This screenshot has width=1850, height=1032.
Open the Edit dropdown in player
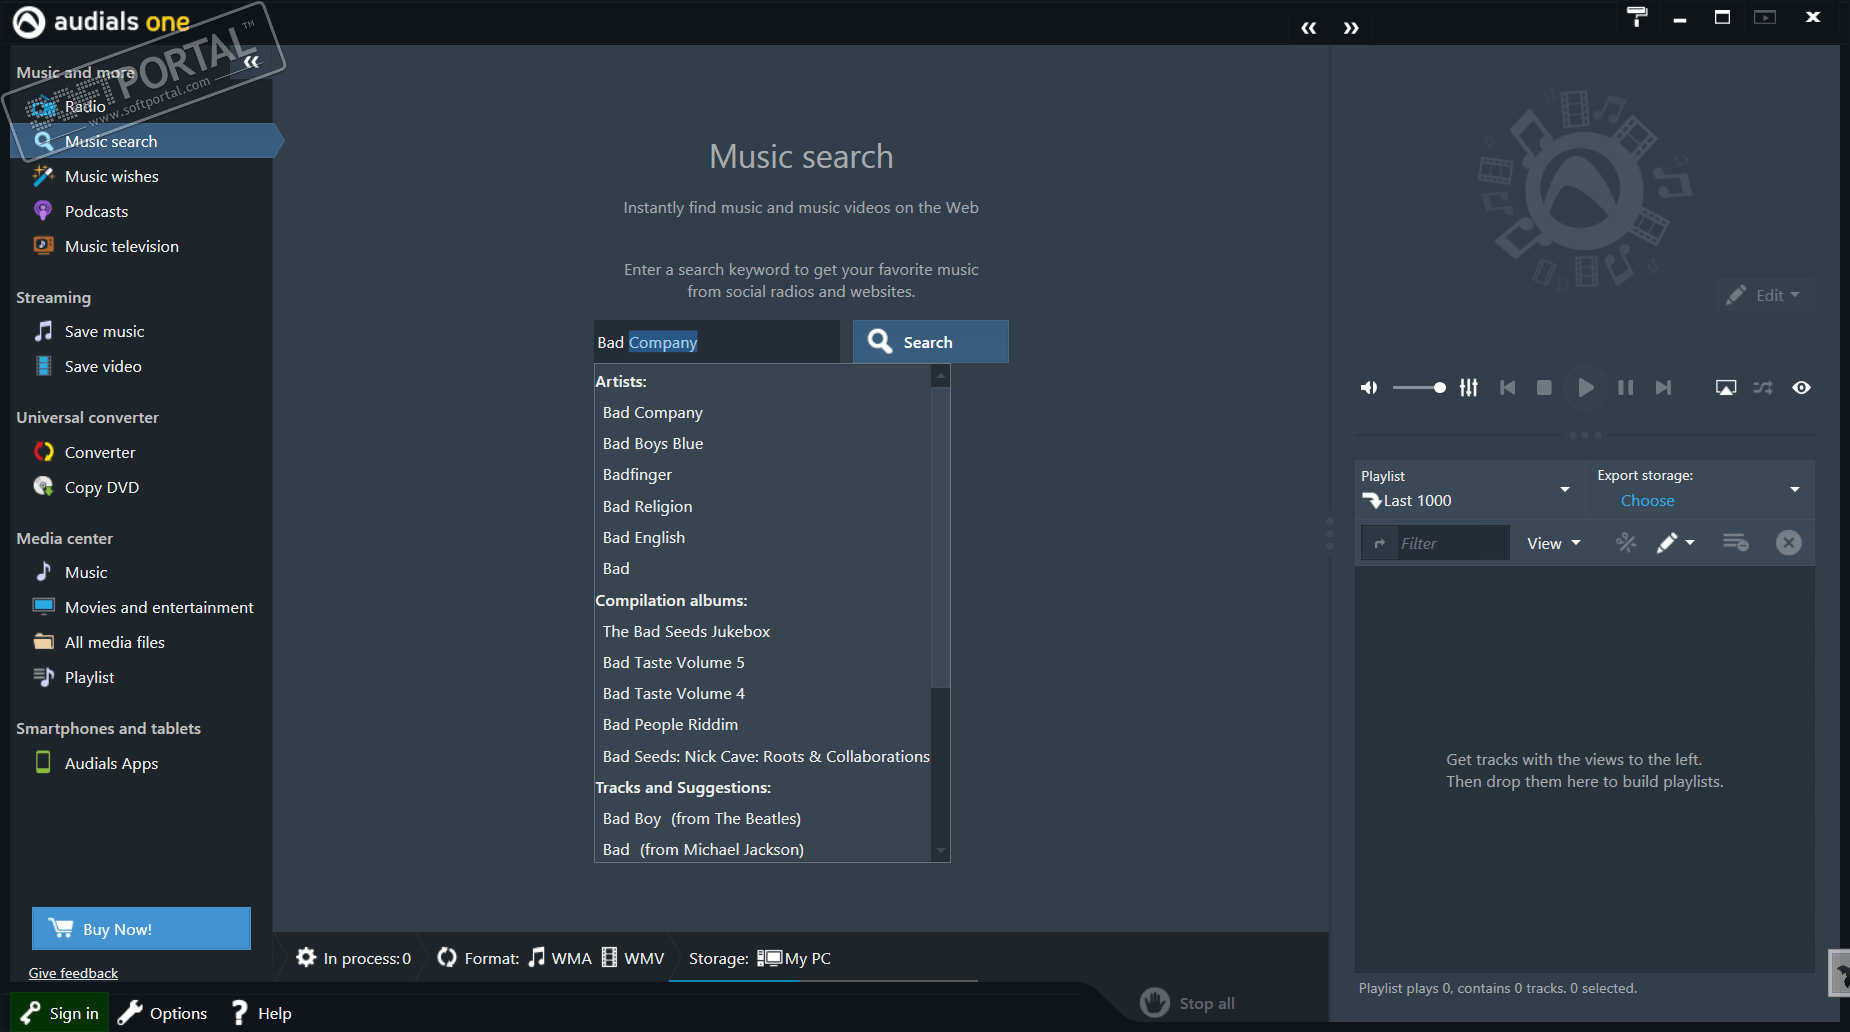coord(1764,295)
